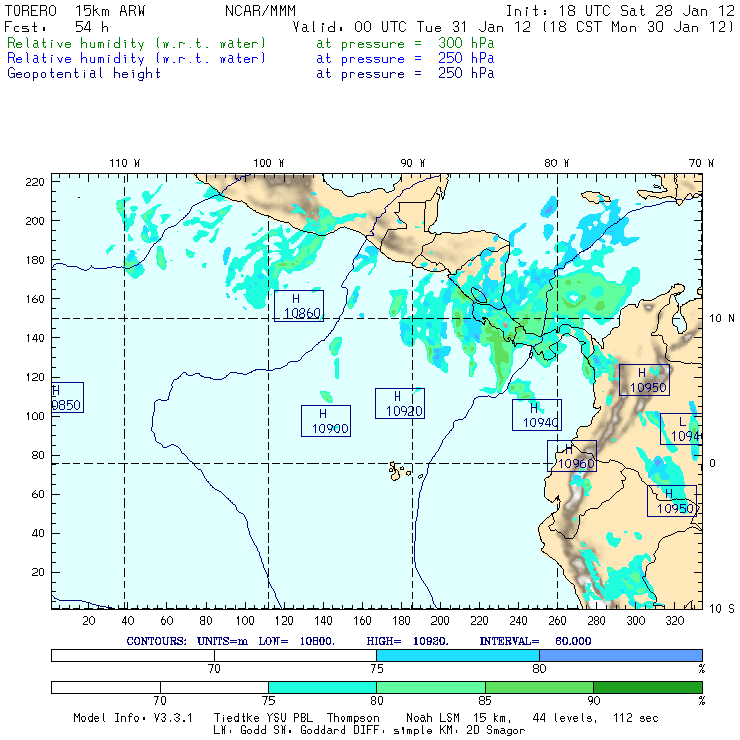Click the green "300 hPa" pressure value

(x=466, y=43)
